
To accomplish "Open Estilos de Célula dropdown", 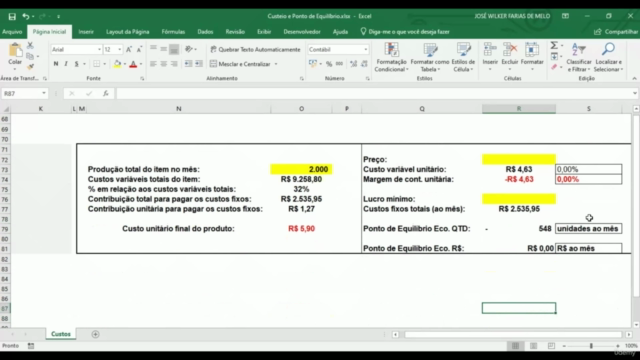I will (x=463, y=57).
